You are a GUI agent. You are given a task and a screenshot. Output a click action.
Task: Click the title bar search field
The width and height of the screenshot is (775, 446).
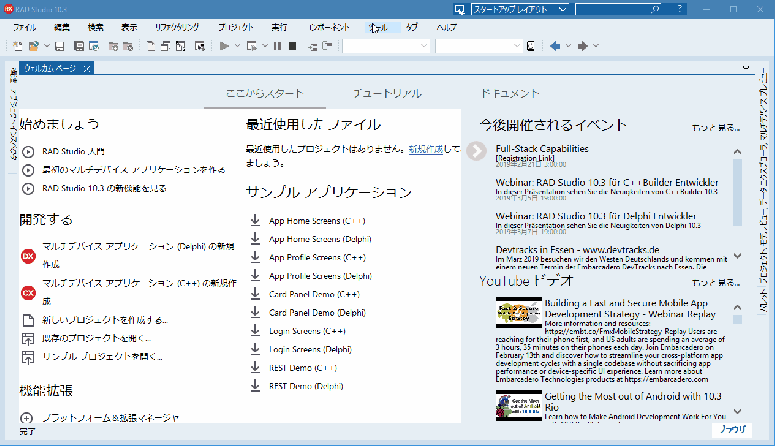[618, 9]
